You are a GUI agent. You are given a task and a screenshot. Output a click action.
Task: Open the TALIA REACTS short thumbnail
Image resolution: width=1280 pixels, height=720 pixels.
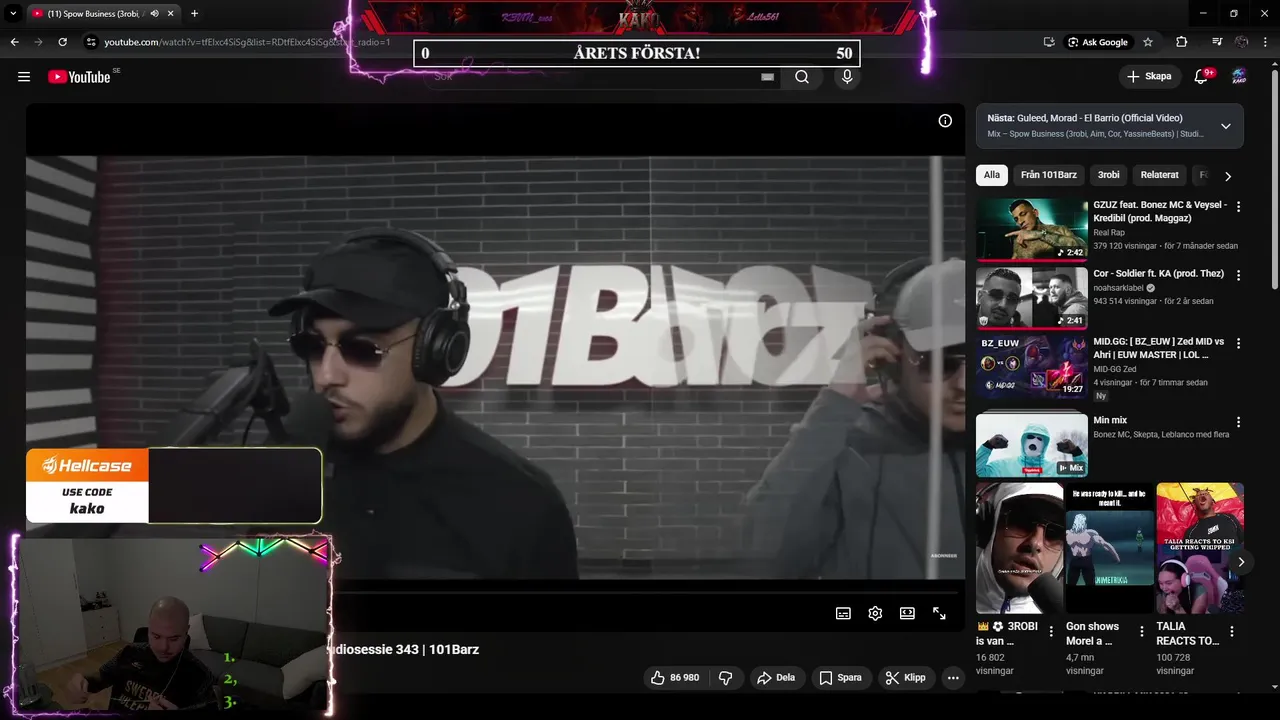pos(1200,548)
